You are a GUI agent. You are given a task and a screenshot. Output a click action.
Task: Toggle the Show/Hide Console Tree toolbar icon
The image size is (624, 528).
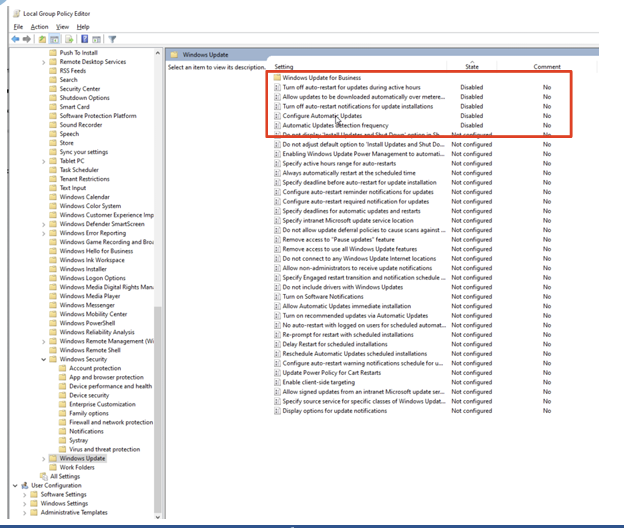(x=55, y=39)
